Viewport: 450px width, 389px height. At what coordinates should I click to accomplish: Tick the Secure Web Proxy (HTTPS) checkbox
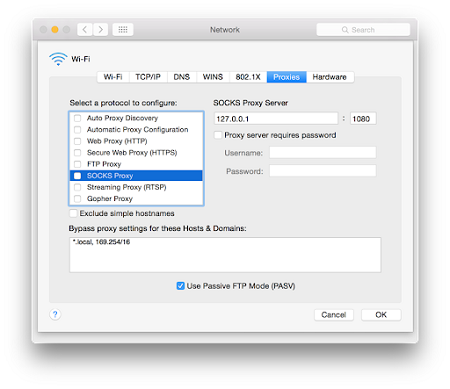(77, 153)
